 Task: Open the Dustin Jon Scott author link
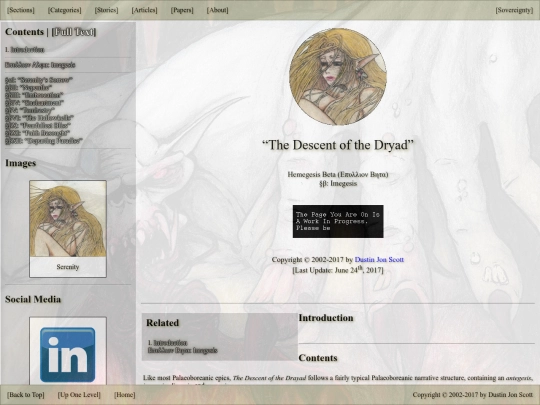click(379, 260)
